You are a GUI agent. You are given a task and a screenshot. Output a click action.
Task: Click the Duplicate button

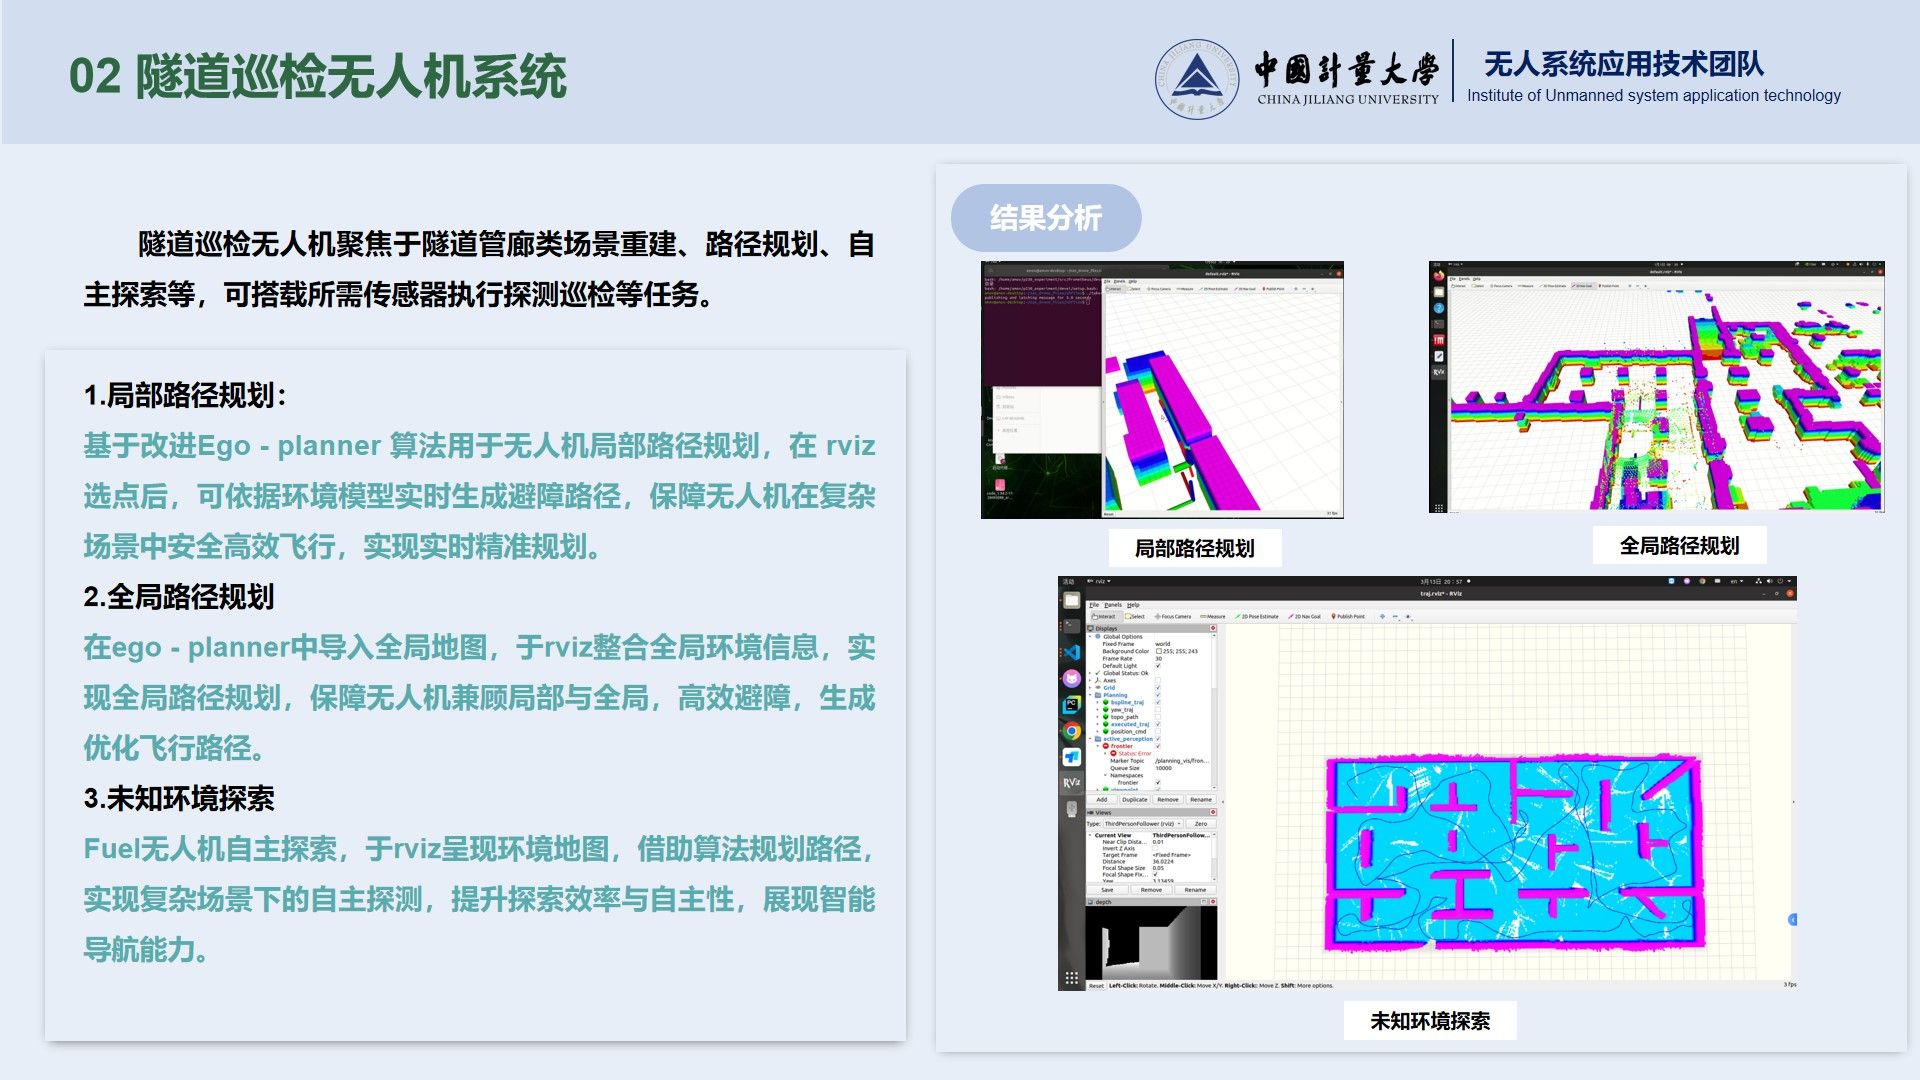pos(1134,800)
